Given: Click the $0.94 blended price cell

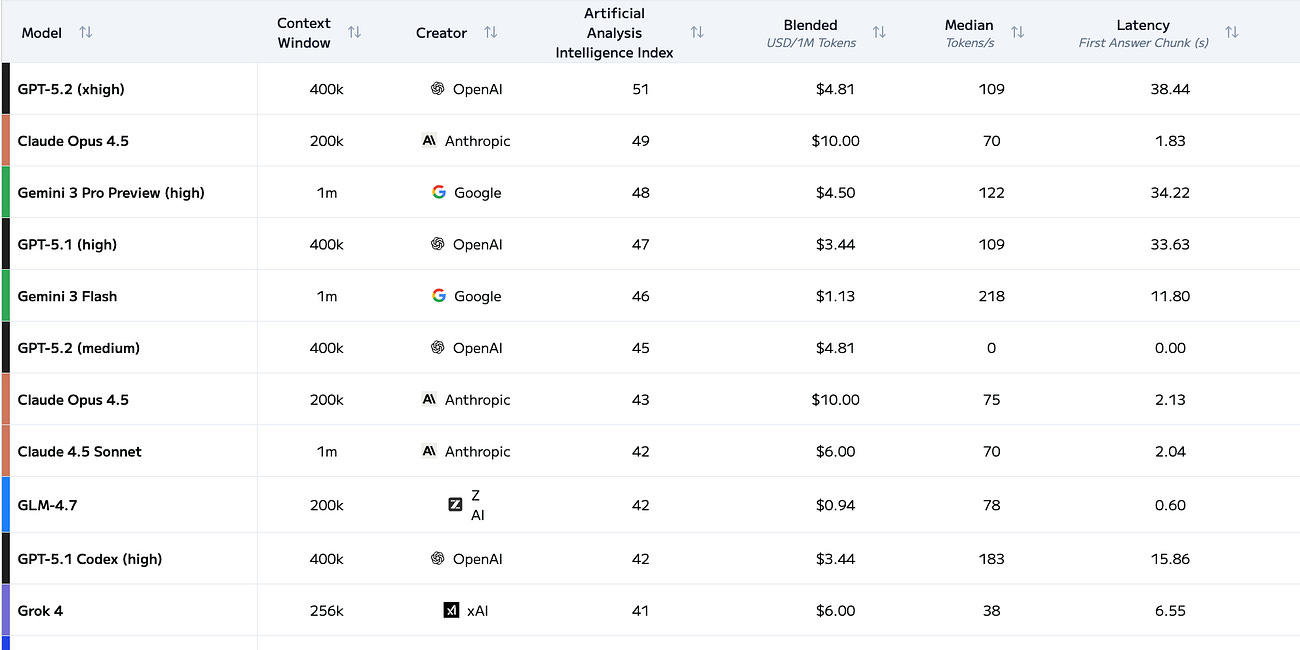Looking at the screenshot, I should [835, 505].
